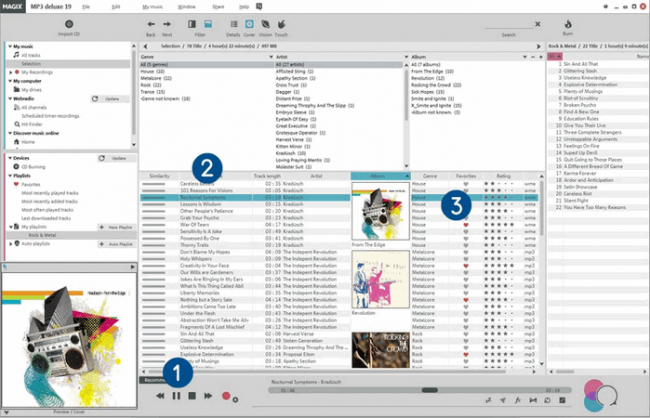The width and height of the screenshot is (650, 418).
Task: Toggle the repeat loop icon
Action: coord(548,400)
